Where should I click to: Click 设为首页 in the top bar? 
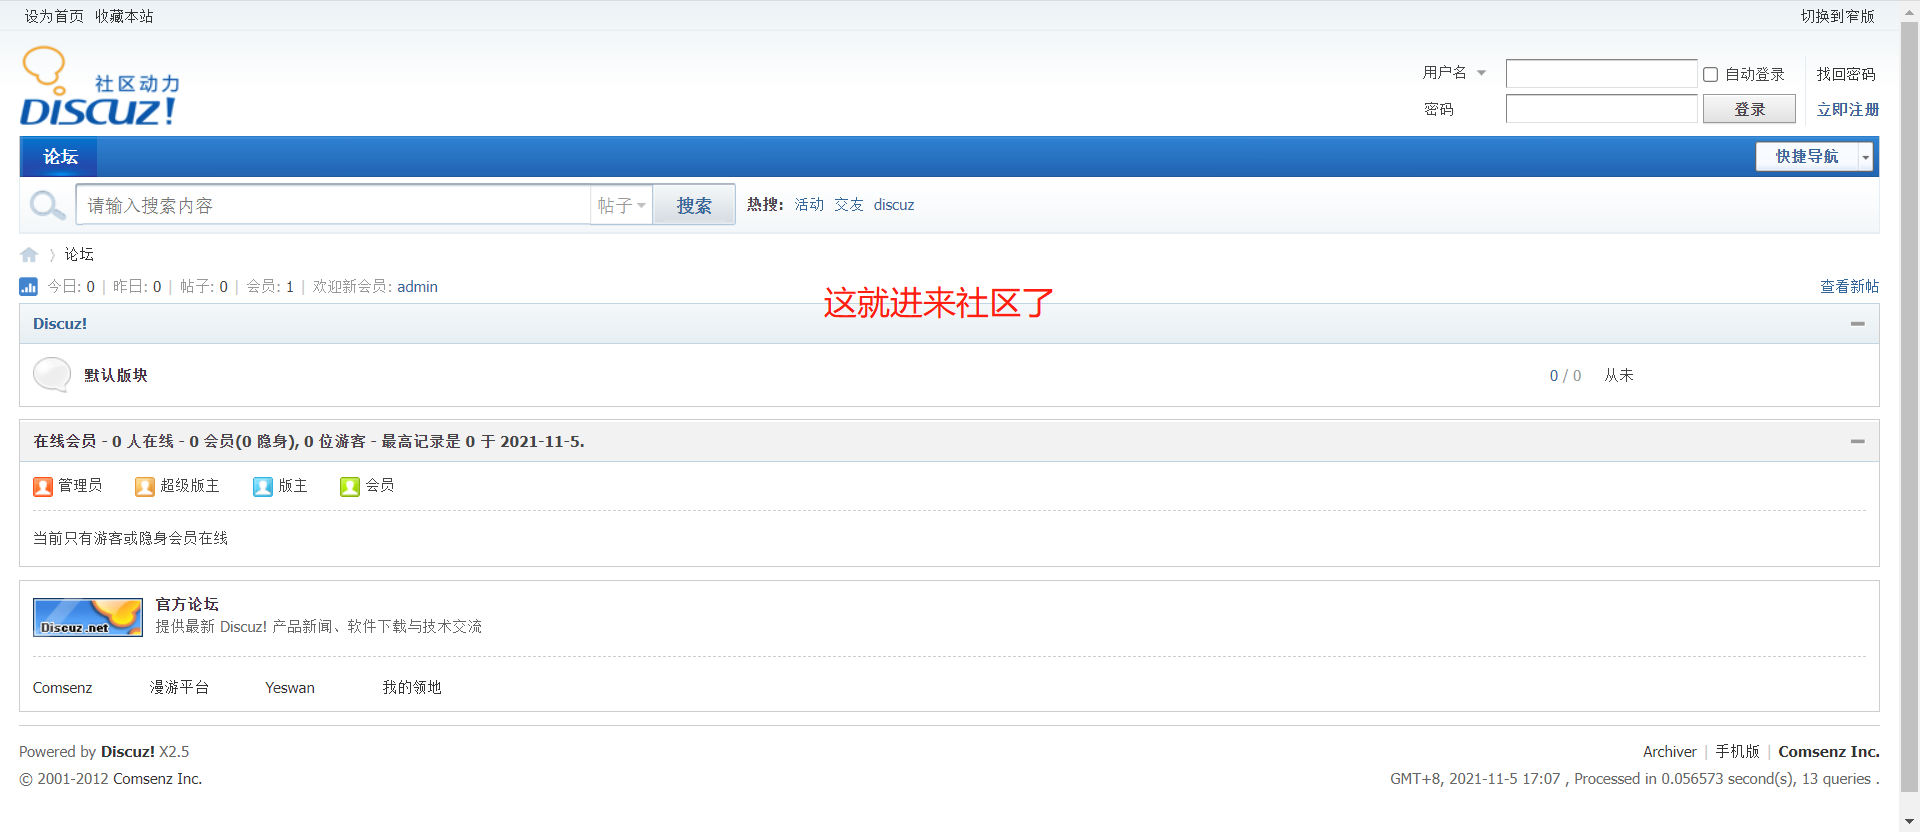54,16
